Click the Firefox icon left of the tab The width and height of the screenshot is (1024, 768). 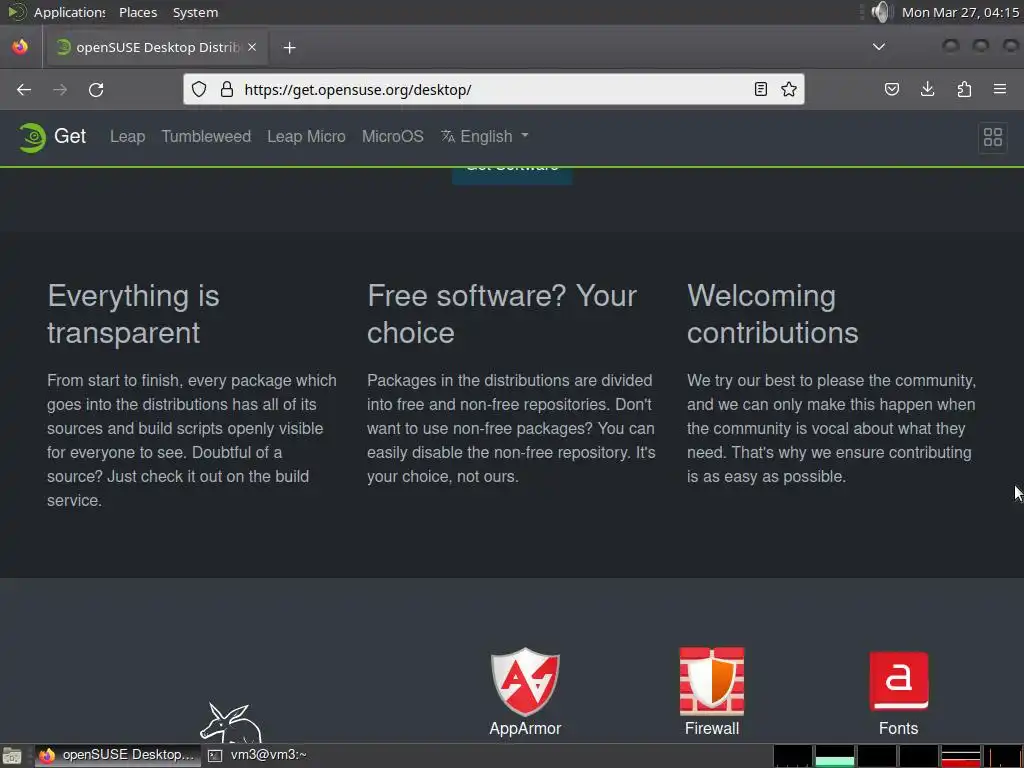(x=20, y=47)
